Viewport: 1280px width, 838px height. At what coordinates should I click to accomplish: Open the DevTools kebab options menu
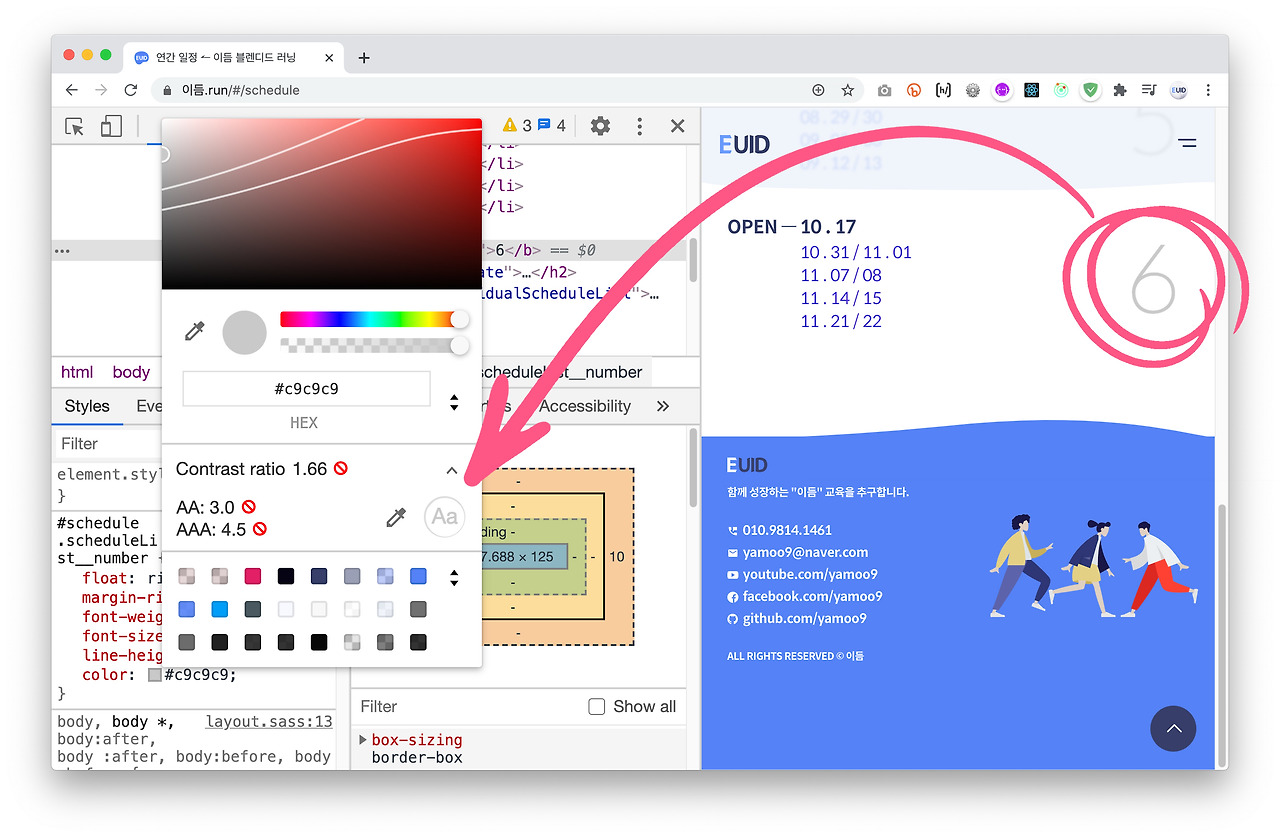point(640,126)
